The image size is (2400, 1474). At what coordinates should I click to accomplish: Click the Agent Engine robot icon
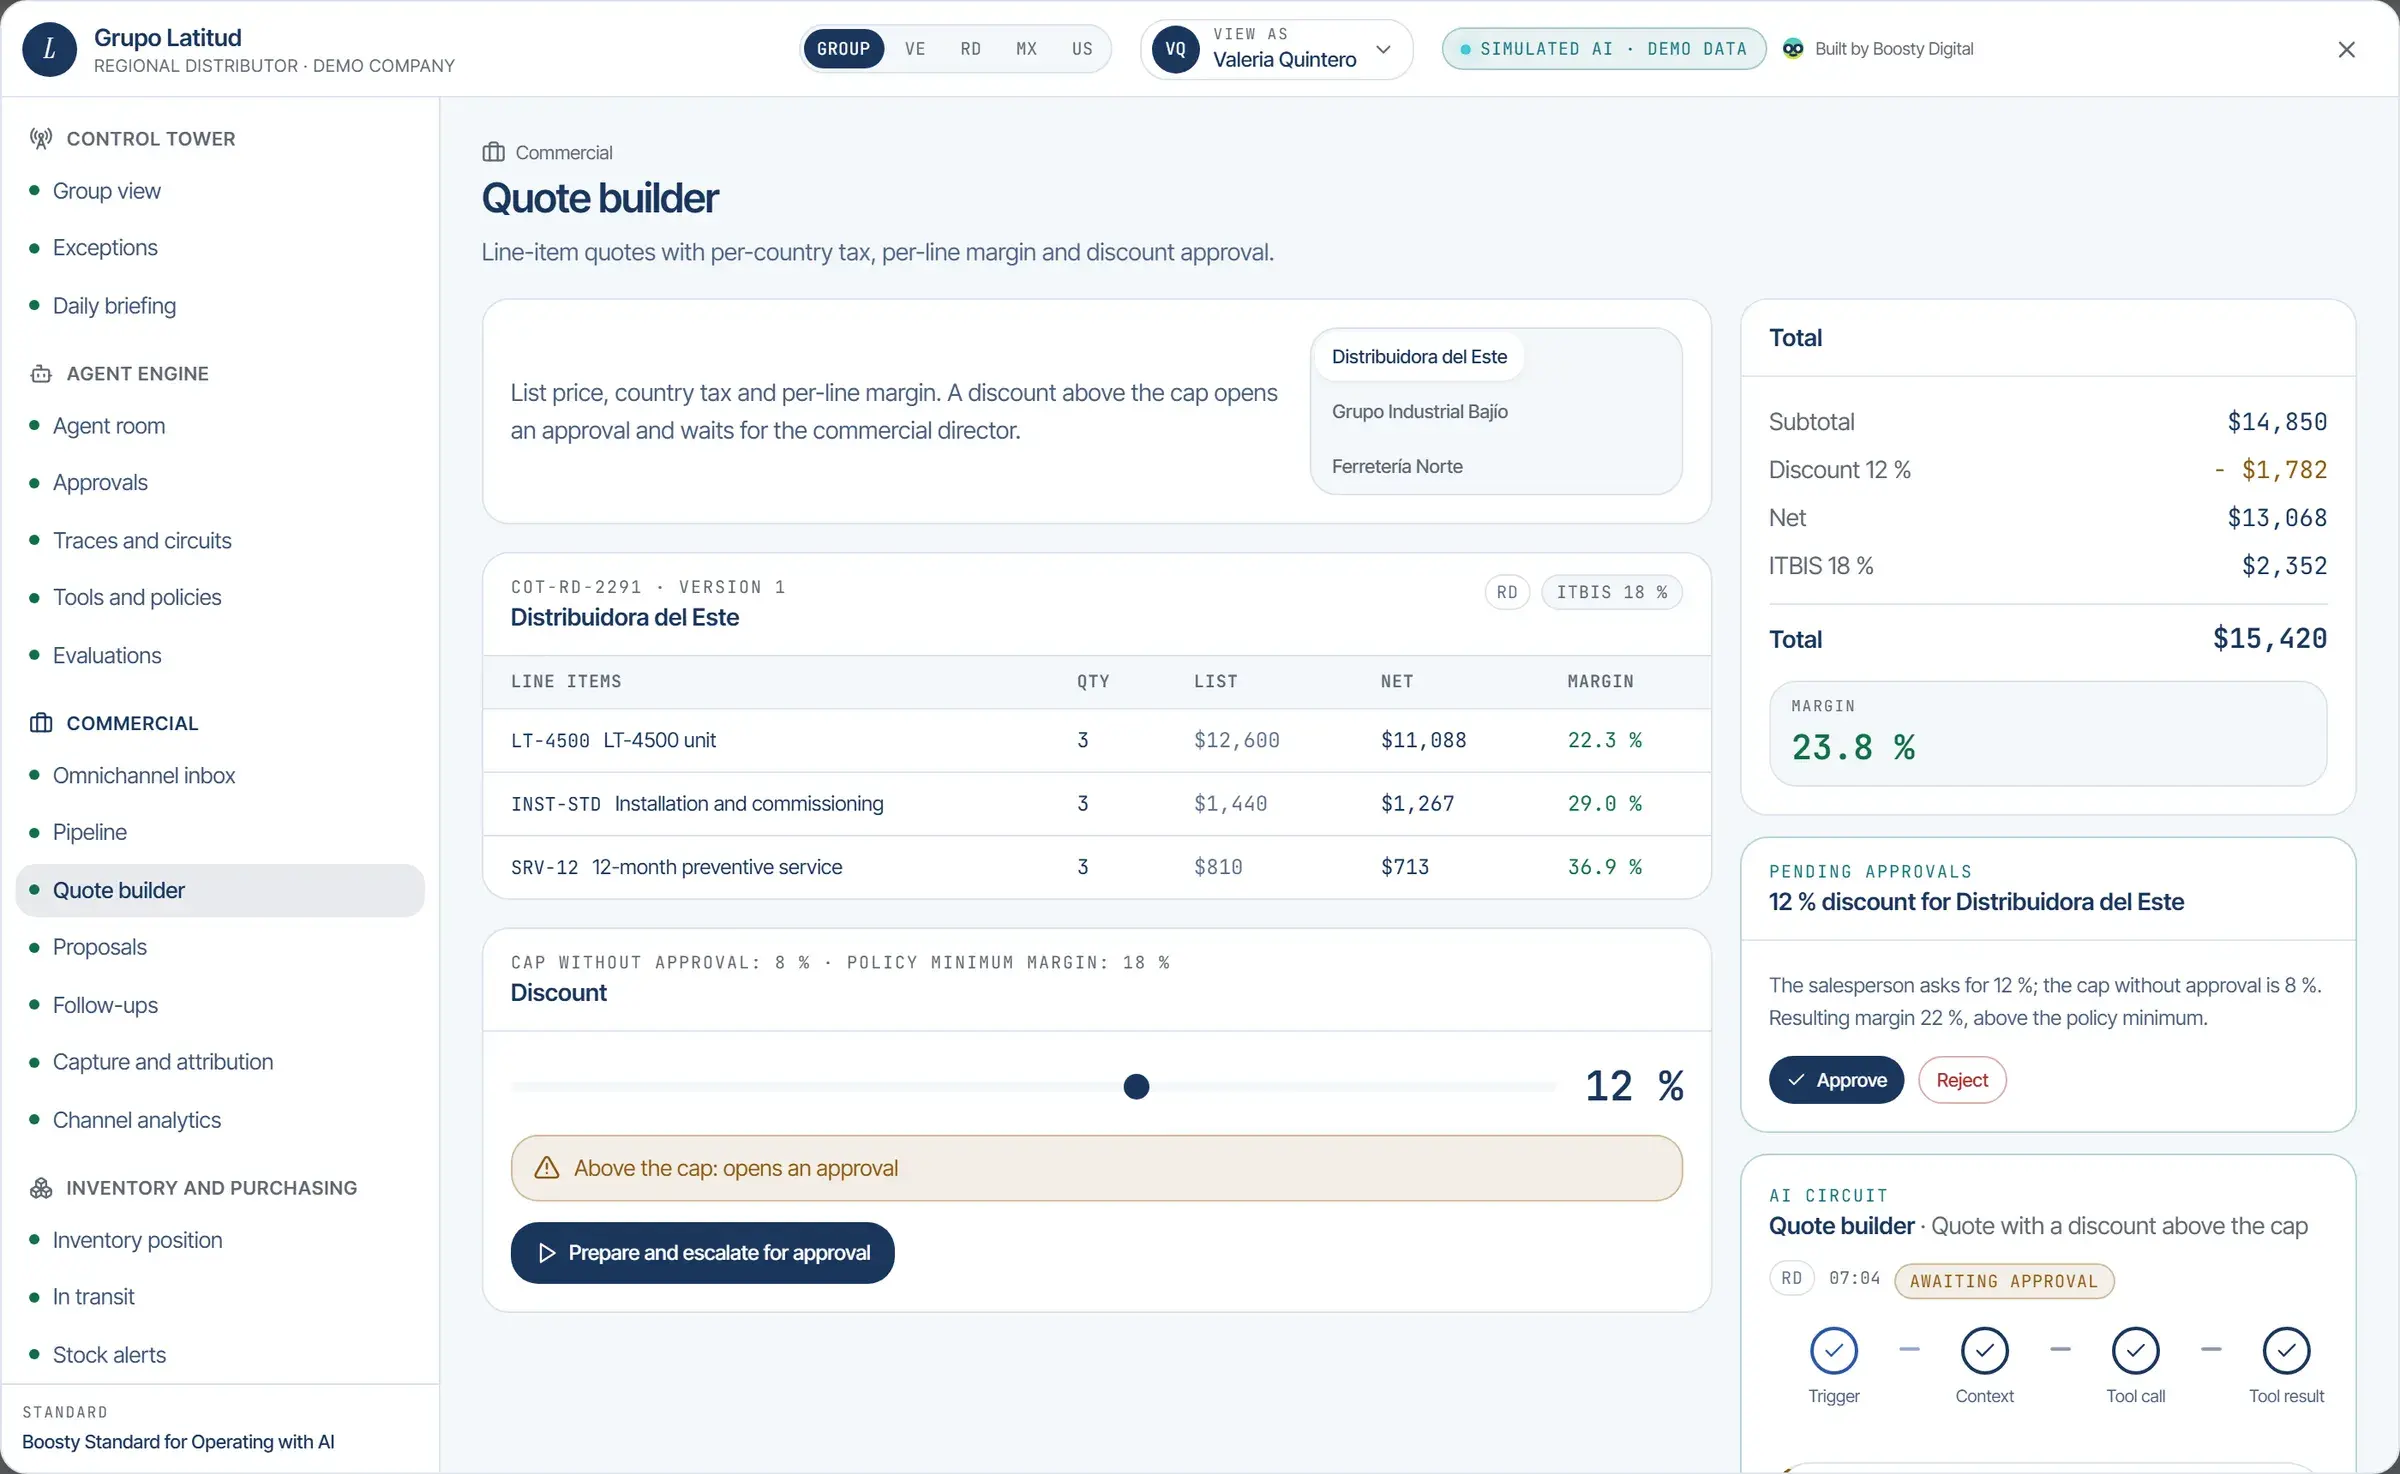(41, 374)
